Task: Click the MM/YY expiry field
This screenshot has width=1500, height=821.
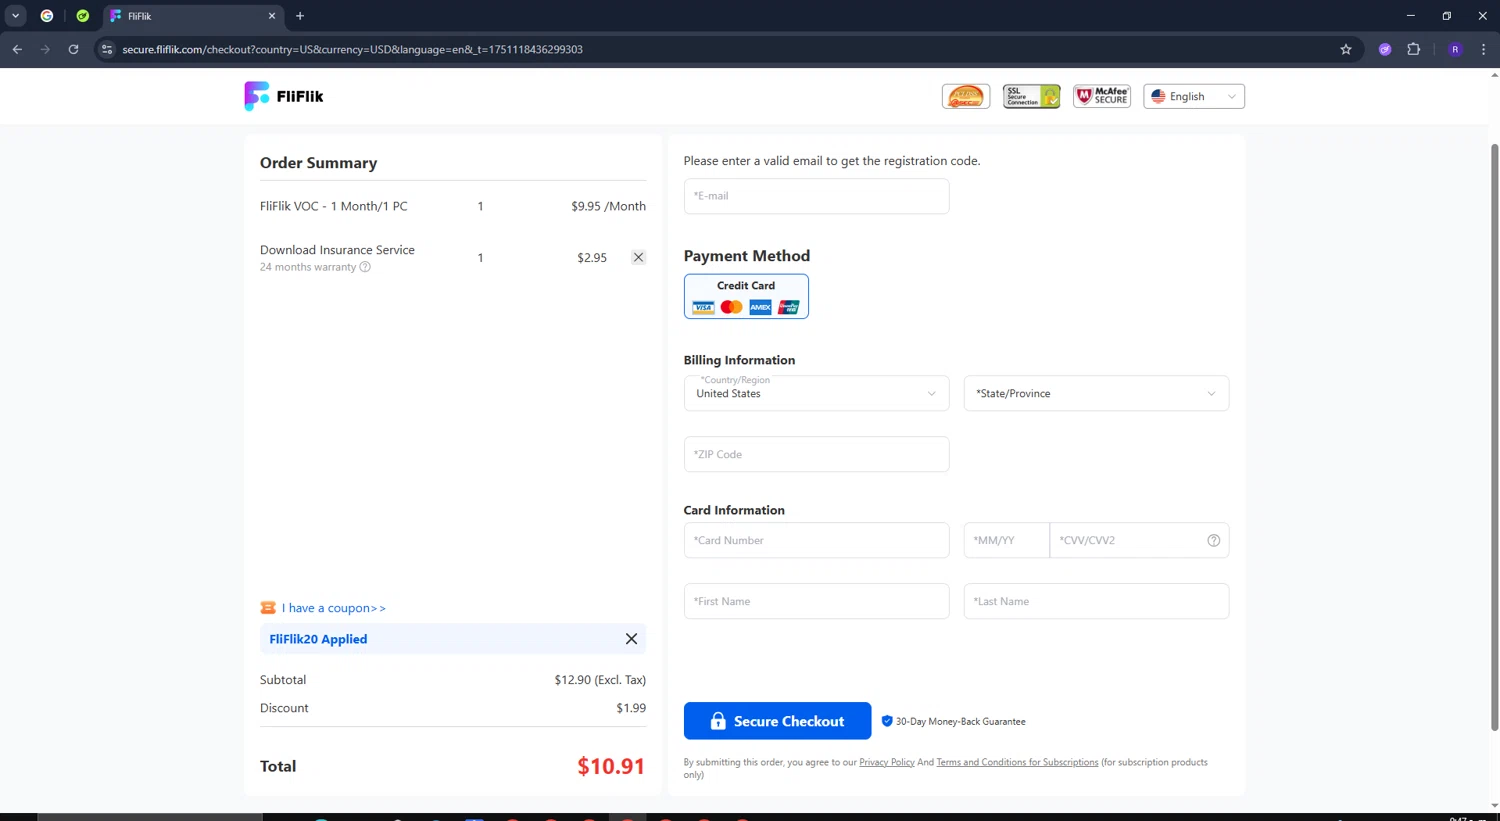Action: click(x=1006, y=540)
